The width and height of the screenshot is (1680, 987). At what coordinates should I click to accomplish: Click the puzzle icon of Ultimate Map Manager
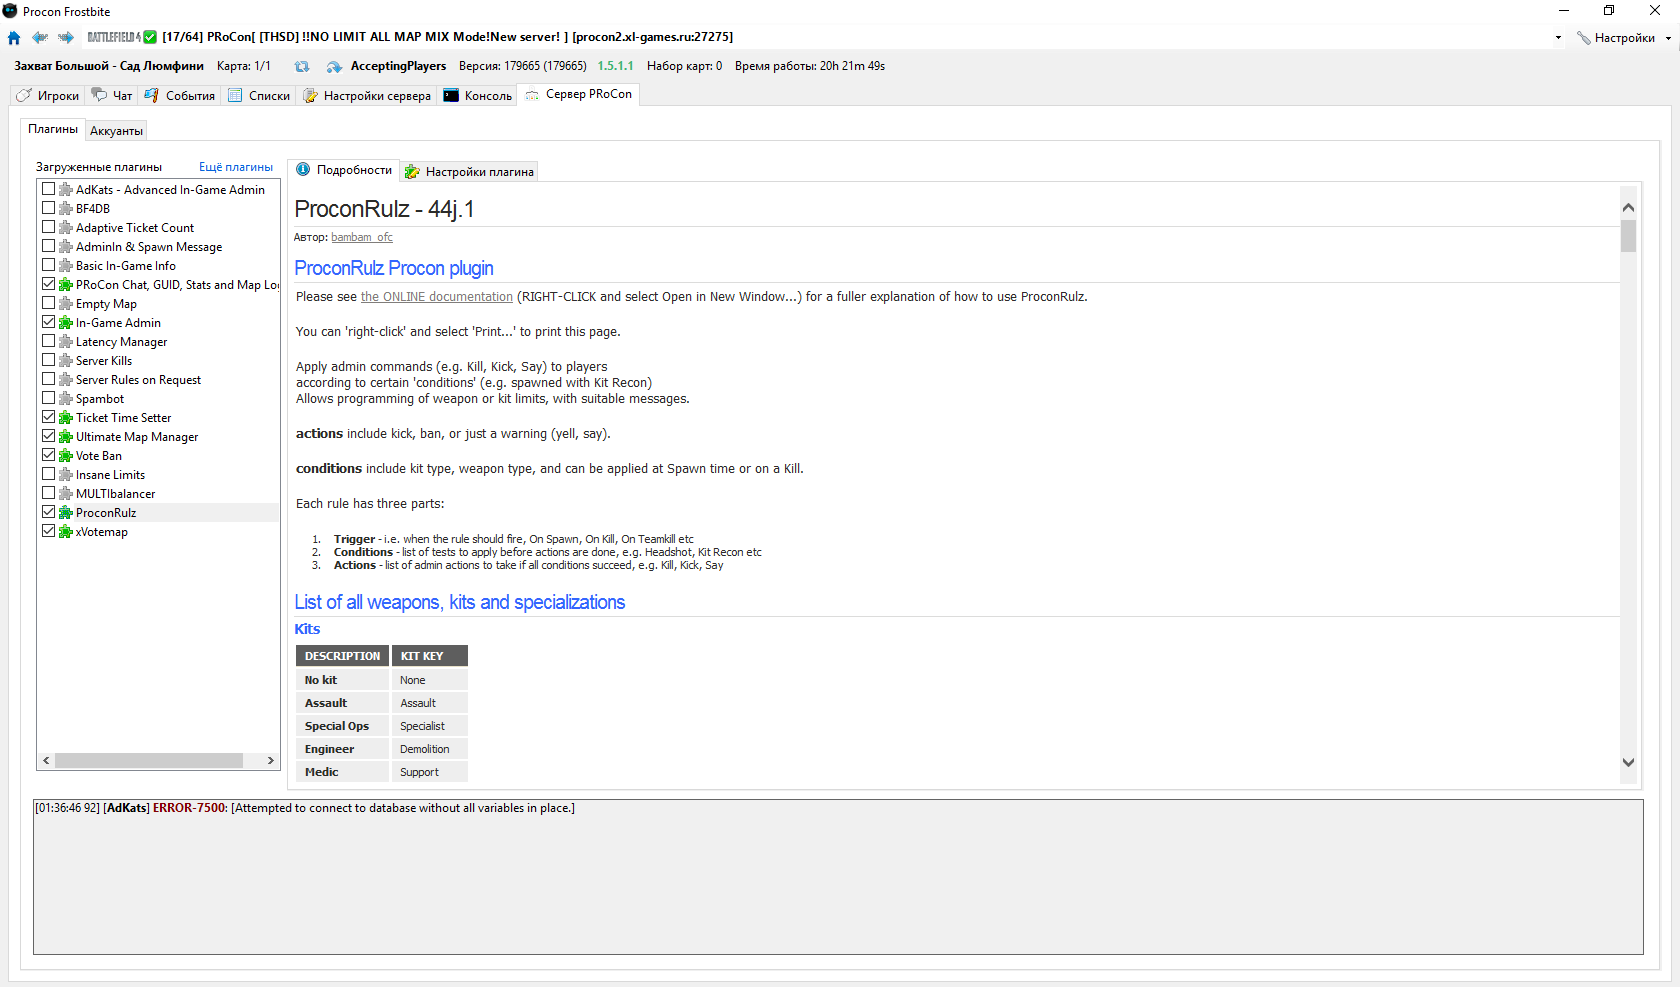pos(66,437)
